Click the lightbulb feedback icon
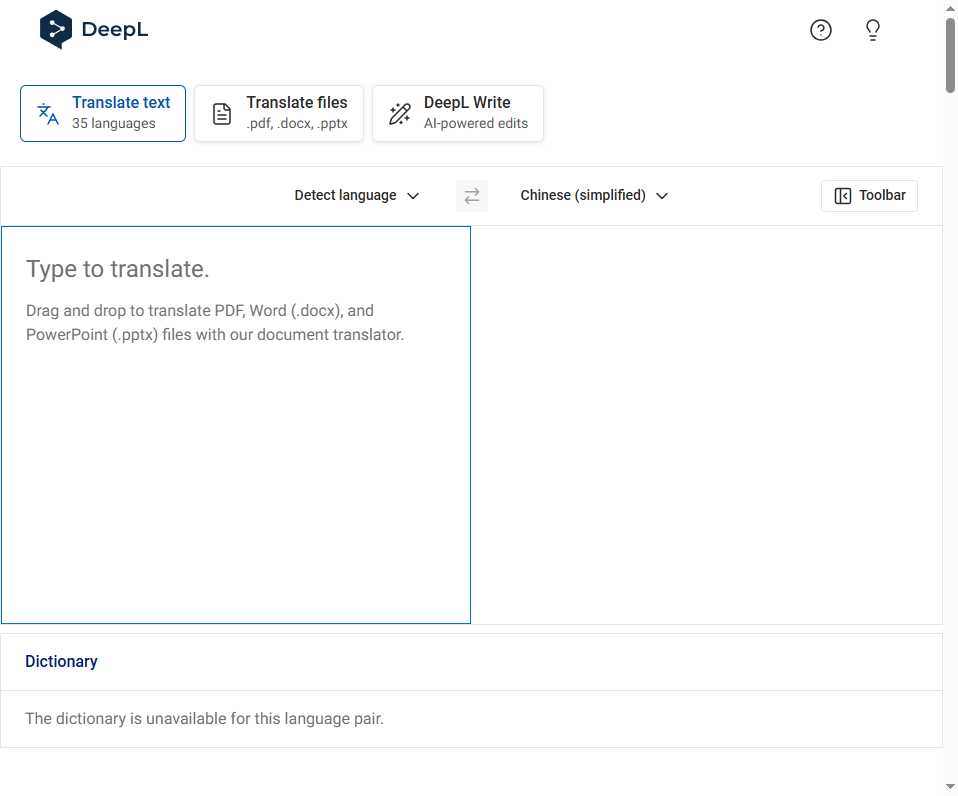Image resolution: width=958 pixels, height=796 pixels. pos(872,30)
